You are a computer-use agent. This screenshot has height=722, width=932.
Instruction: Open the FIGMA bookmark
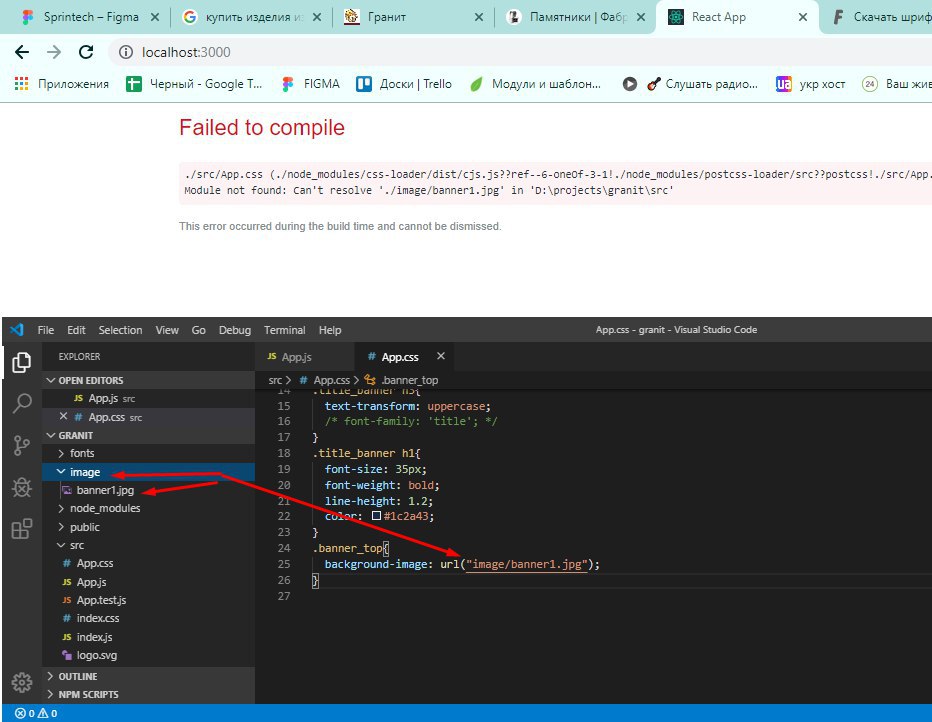(321, 84)
